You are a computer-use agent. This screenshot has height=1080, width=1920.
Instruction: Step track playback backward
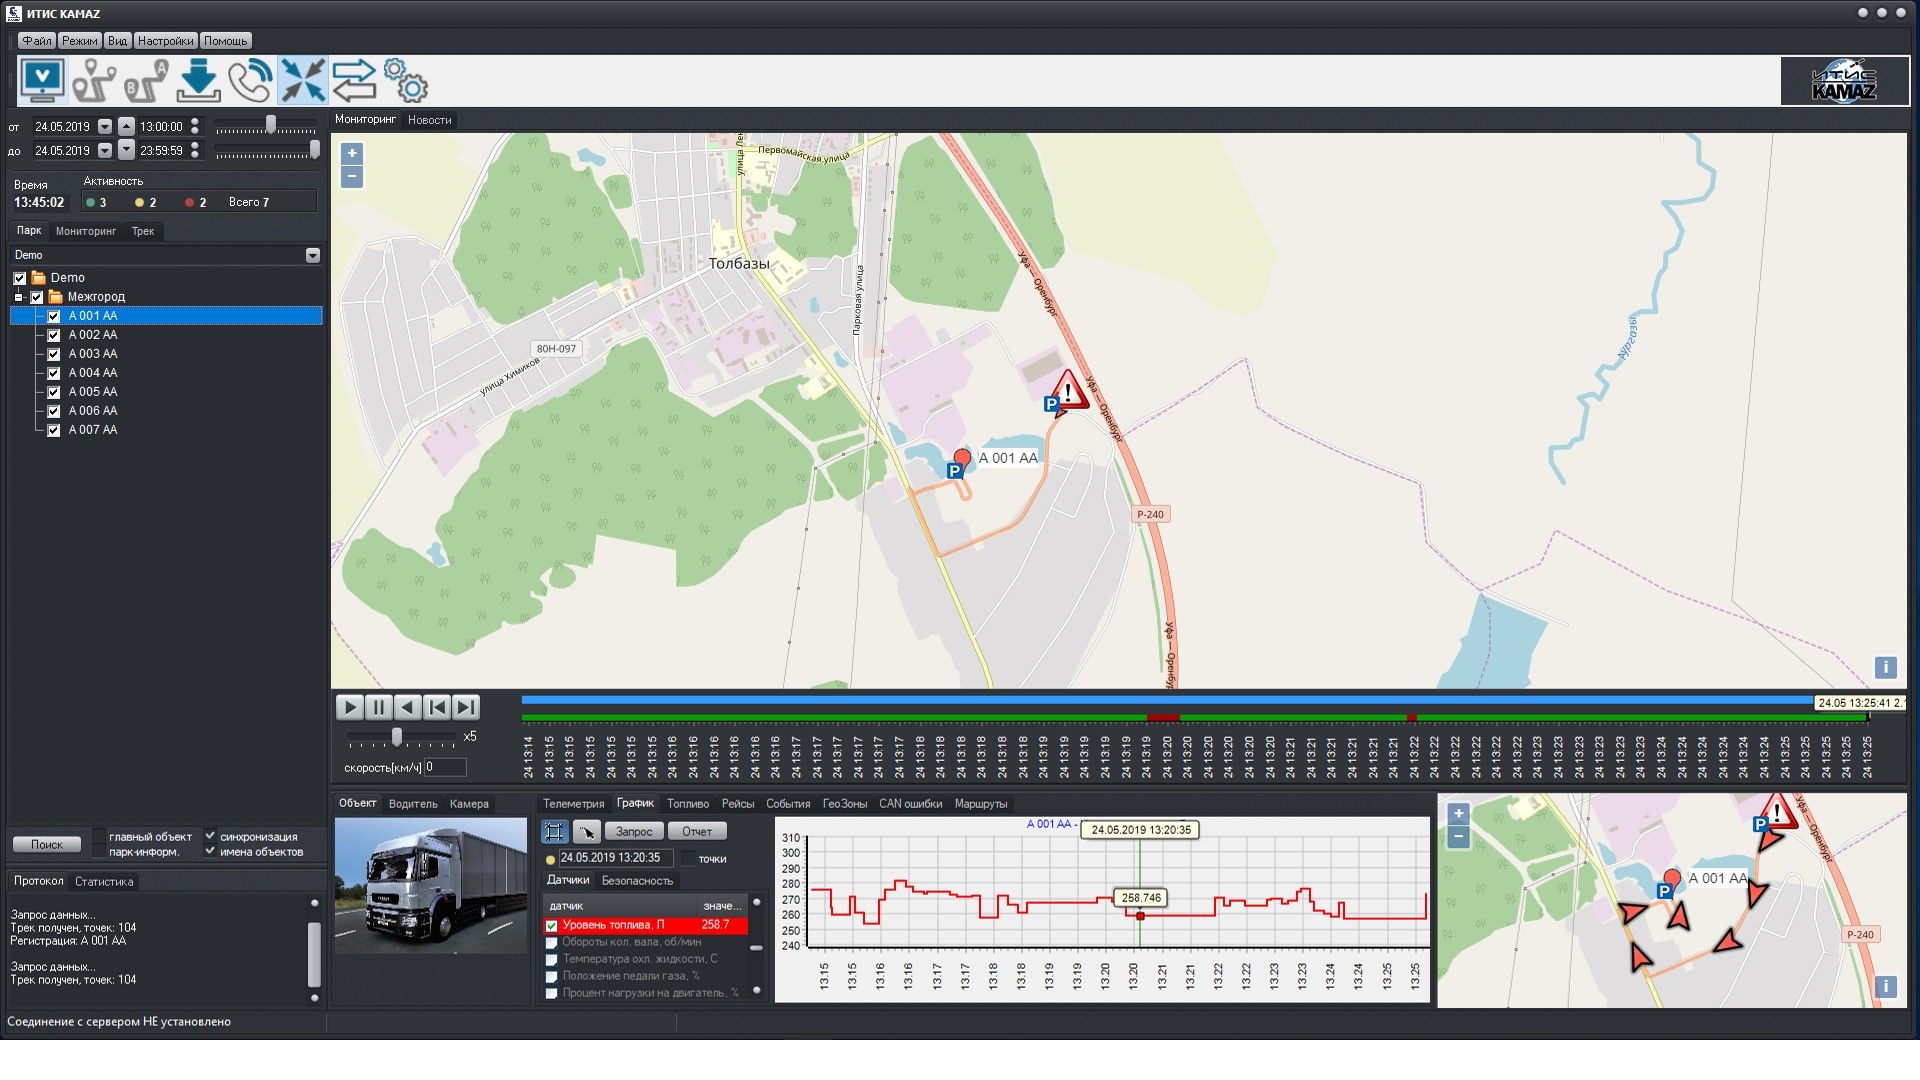[408, 707]
